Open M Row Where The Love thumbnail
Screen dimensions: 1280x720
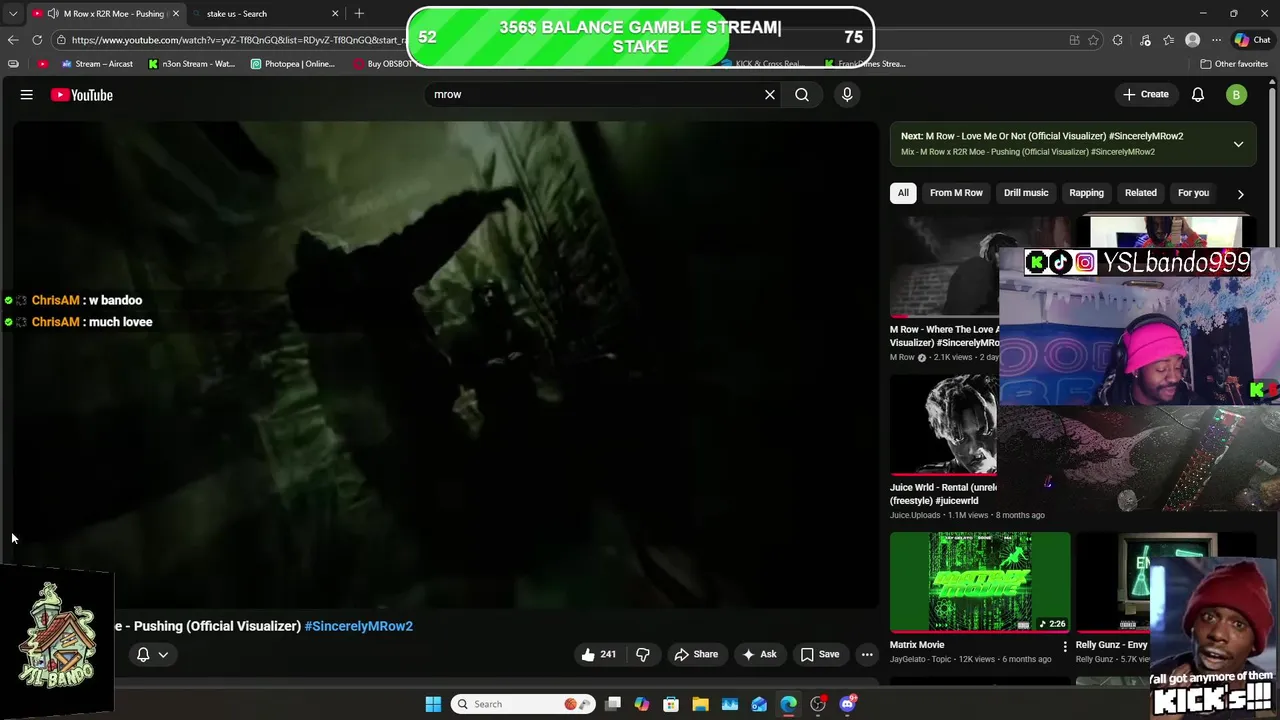point(943,268)
